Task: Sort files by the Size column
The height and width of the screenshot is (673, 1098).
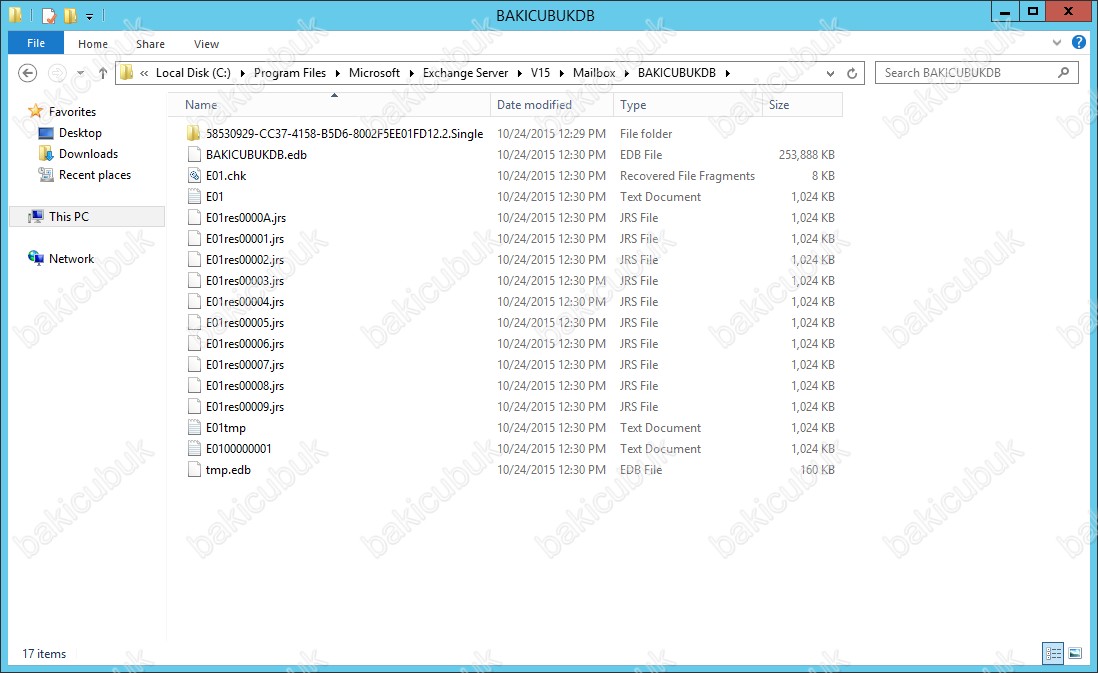Action: 801,105
